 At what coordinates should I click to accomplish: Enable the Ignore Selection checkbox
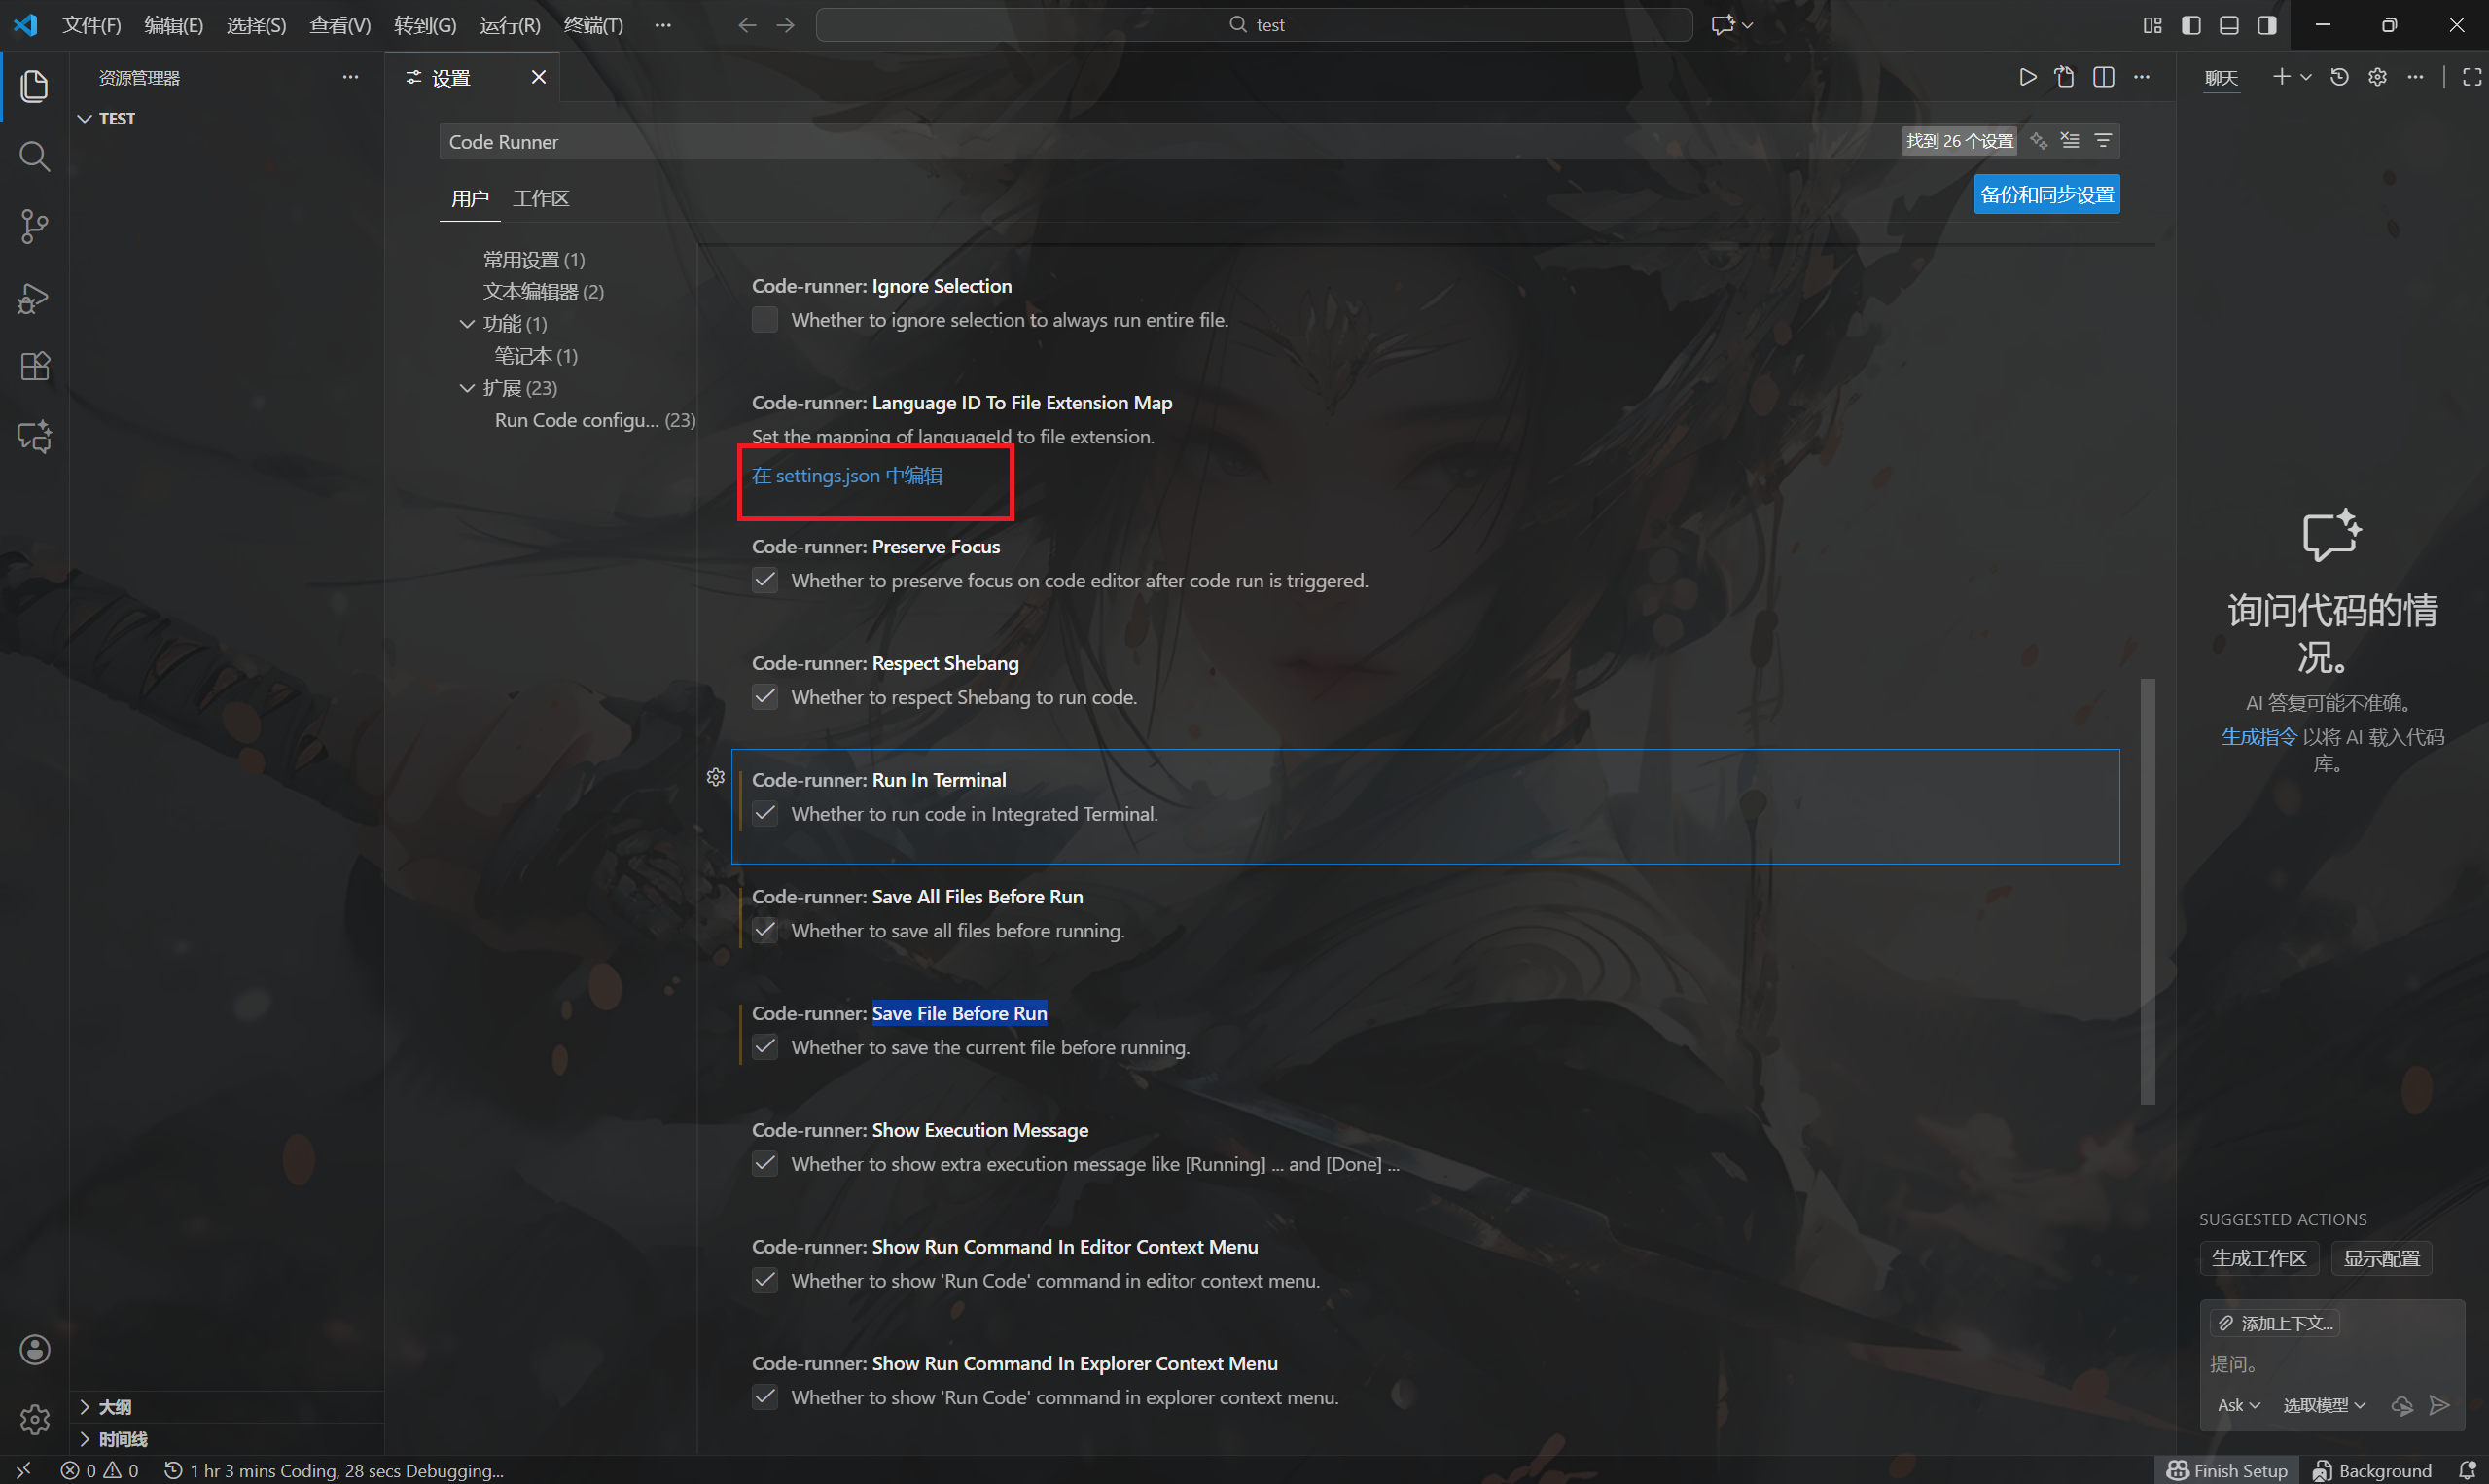pyautogui.click(x=765, y=320)
